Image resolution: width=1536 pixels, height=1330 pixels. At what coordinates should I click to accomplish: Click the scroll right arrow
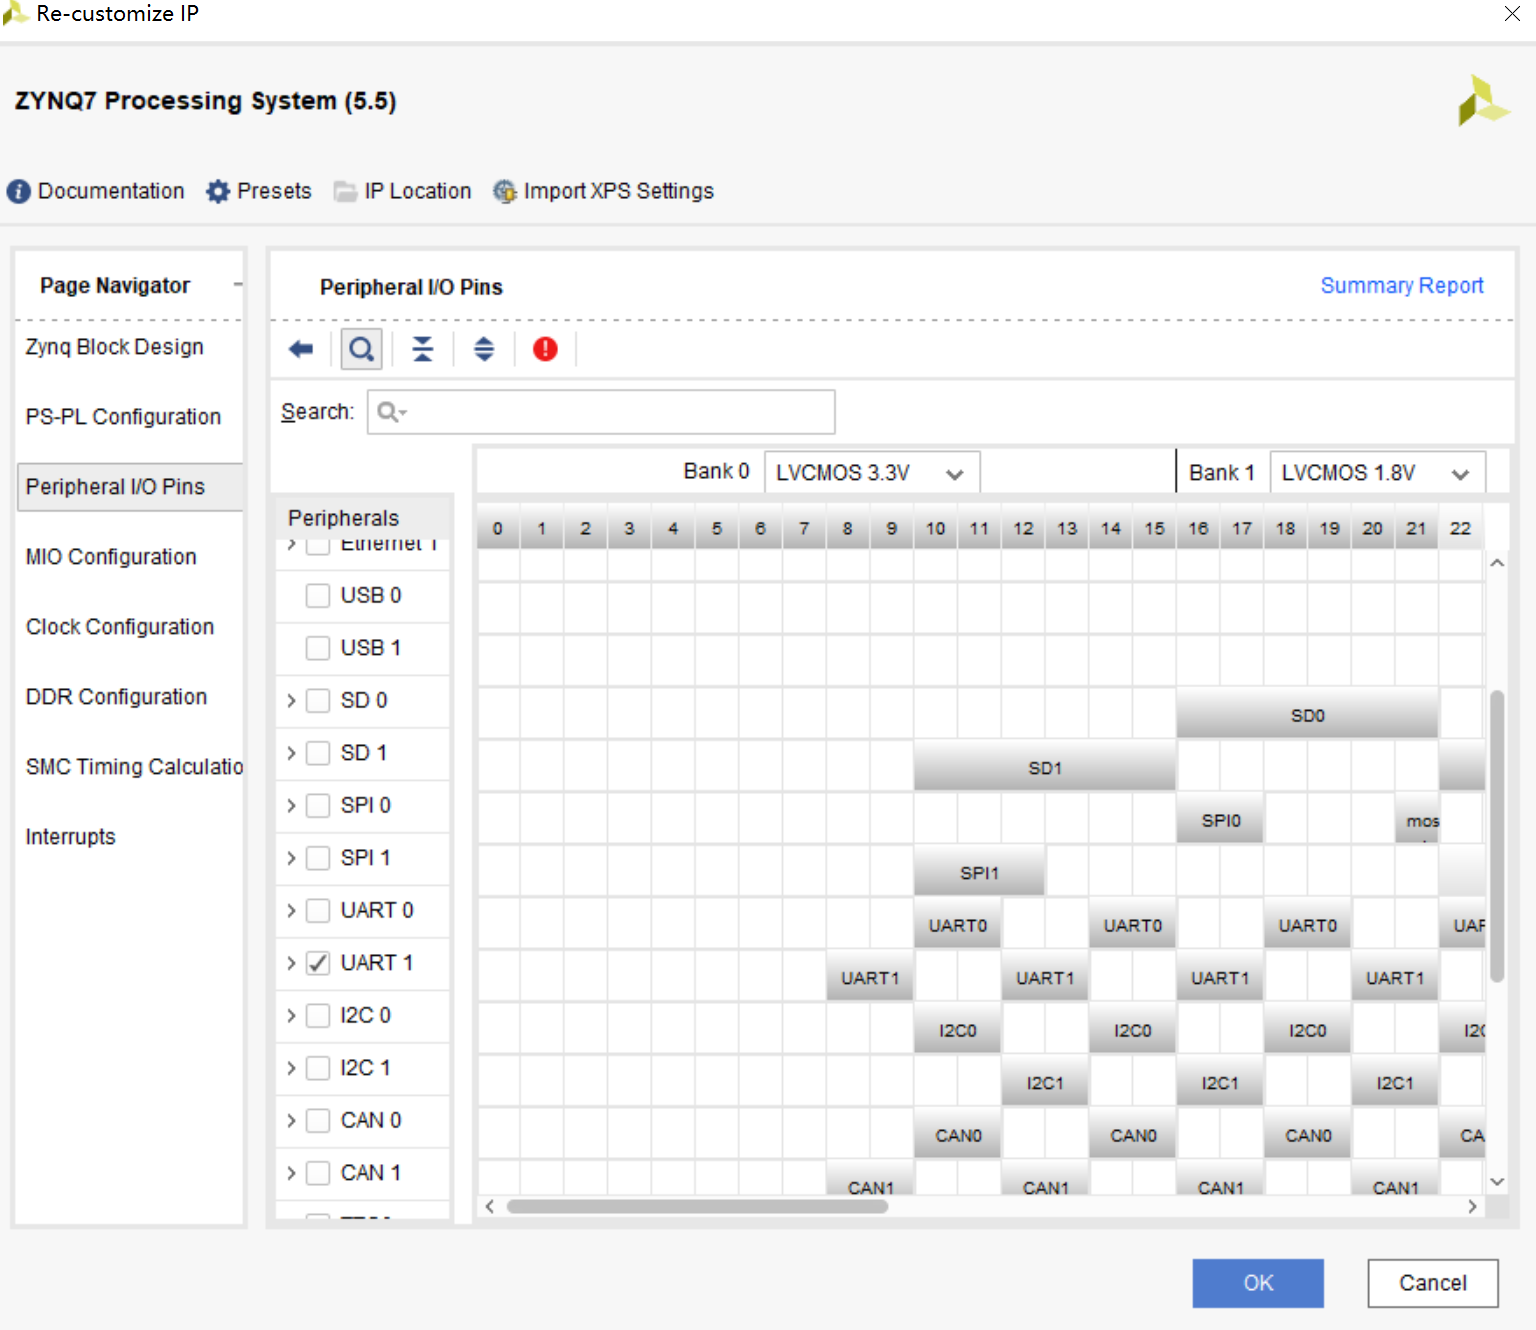tap(1472, 1206)
